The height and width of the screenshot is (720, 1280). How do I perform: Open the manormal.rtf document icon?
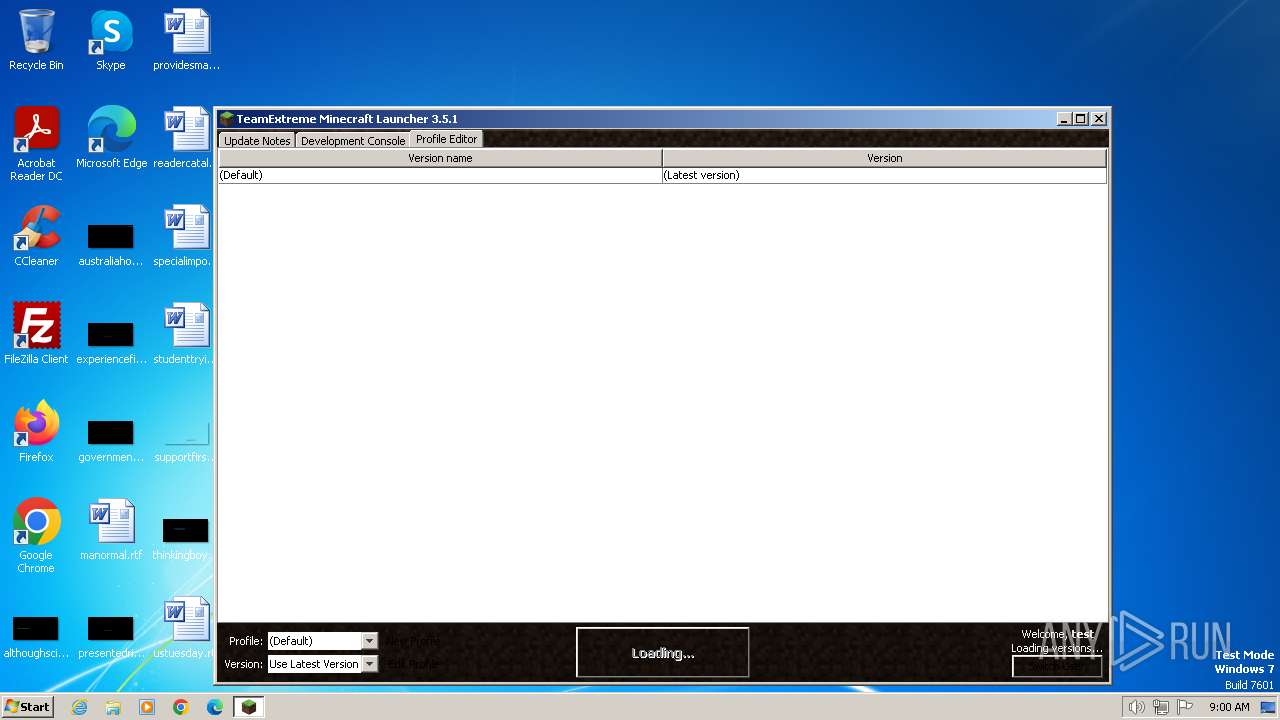(111, 529)
